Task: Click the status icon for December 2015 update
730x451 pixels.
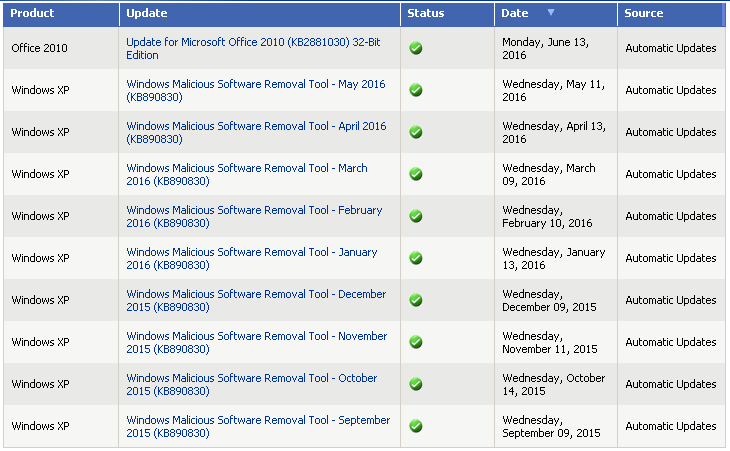Action: pyautogui.click(x=416, y=300)
